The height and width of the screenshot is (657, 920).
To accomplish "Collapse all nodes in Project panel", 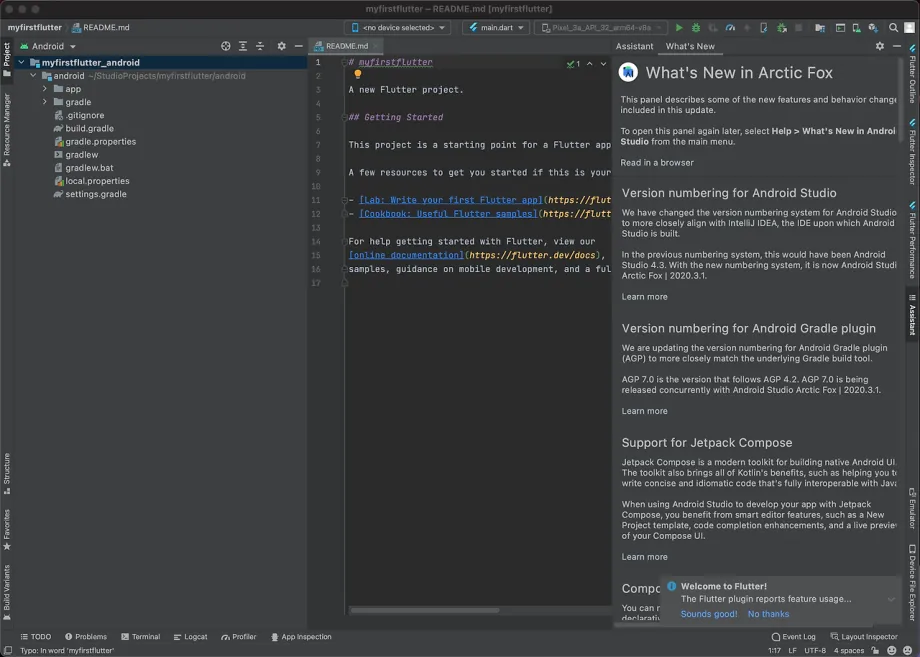I will pyautogui.click(x=260, y=46).
